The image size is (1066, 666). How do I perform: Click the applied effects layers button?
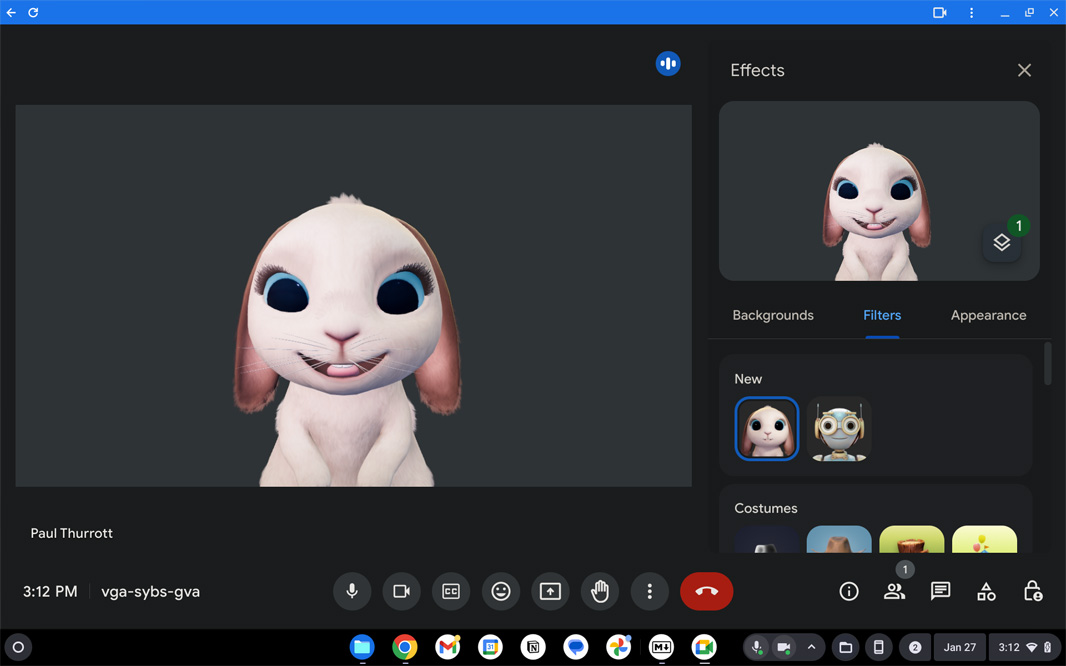(x=1001, y=243)
